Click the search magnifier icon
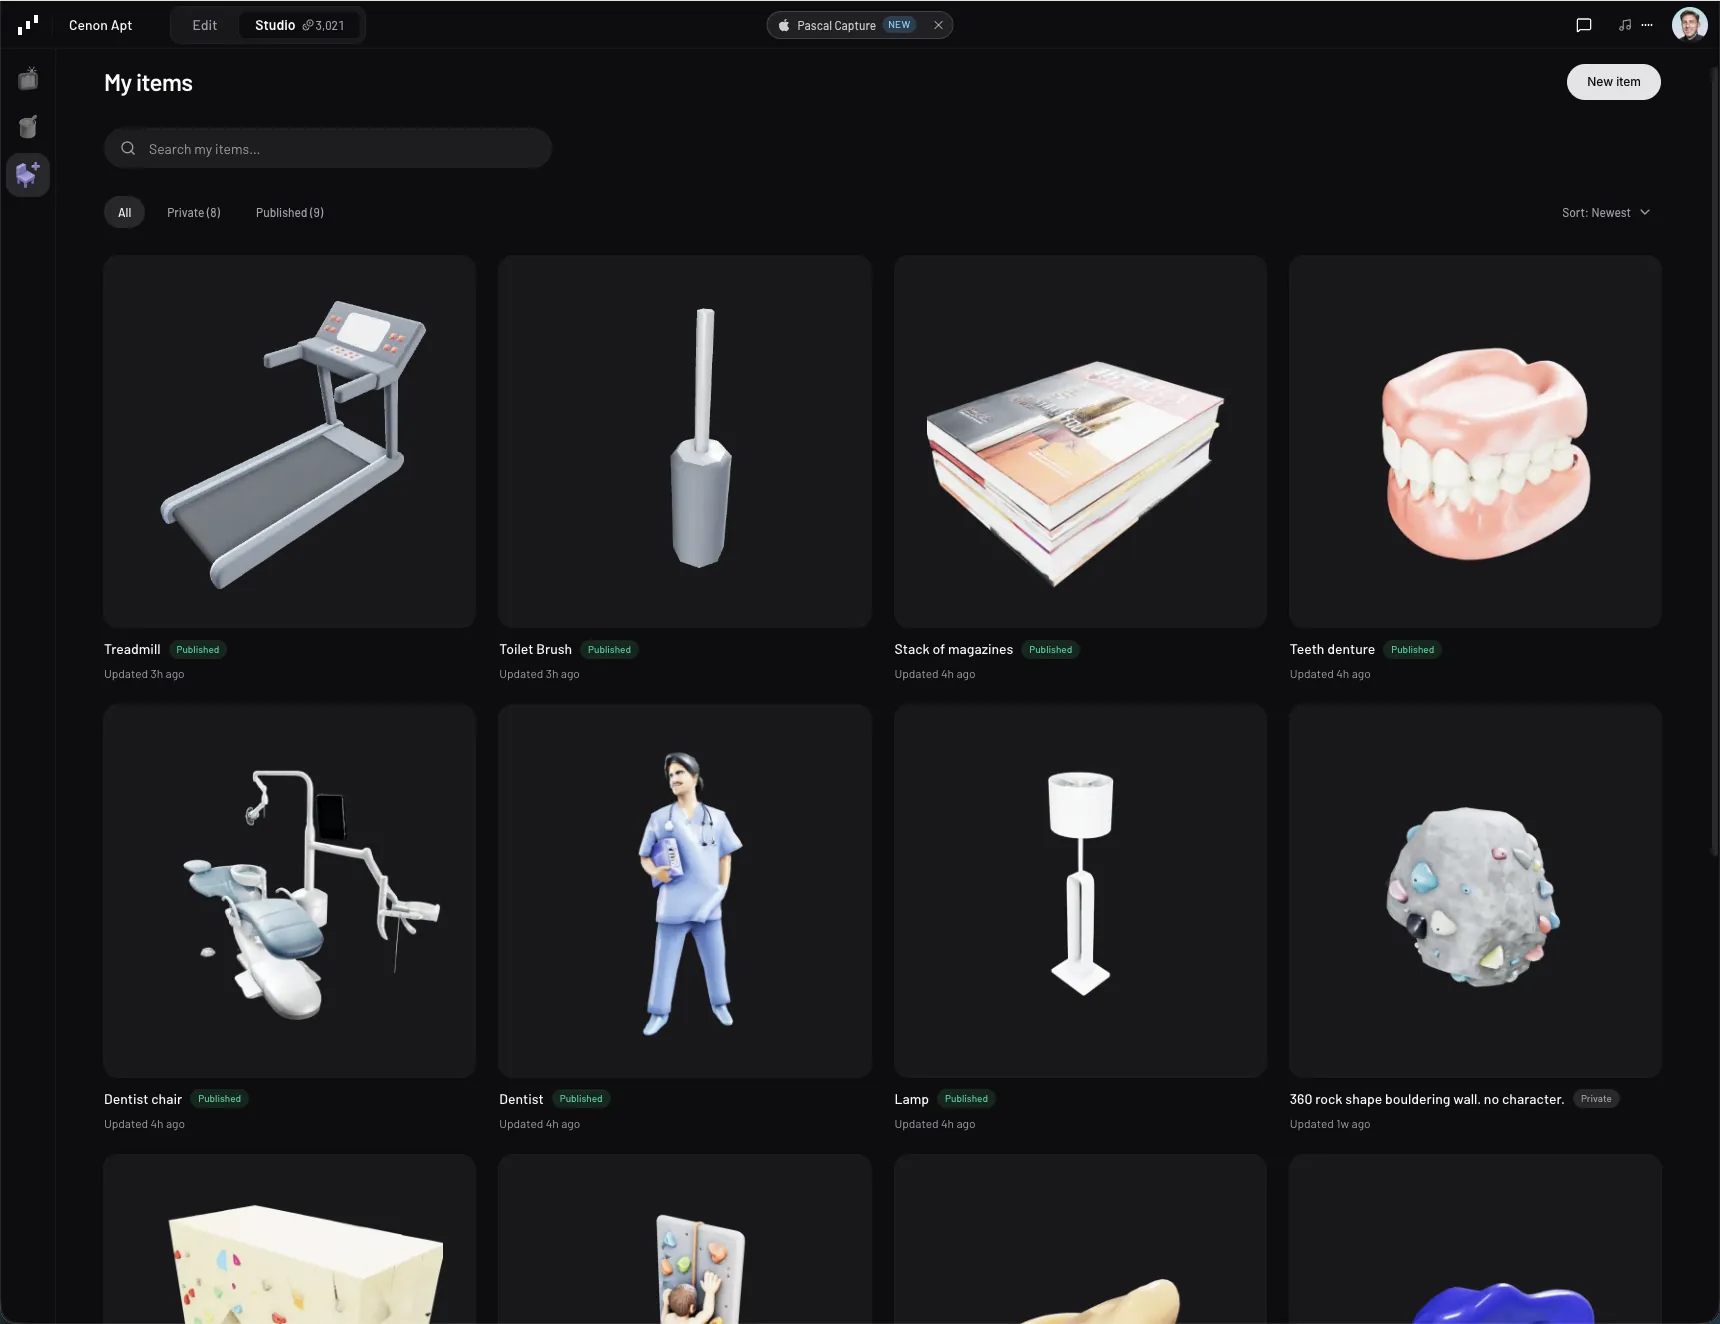The image size is (1720, 1324). pyautogui.click(x=128, y=148)
